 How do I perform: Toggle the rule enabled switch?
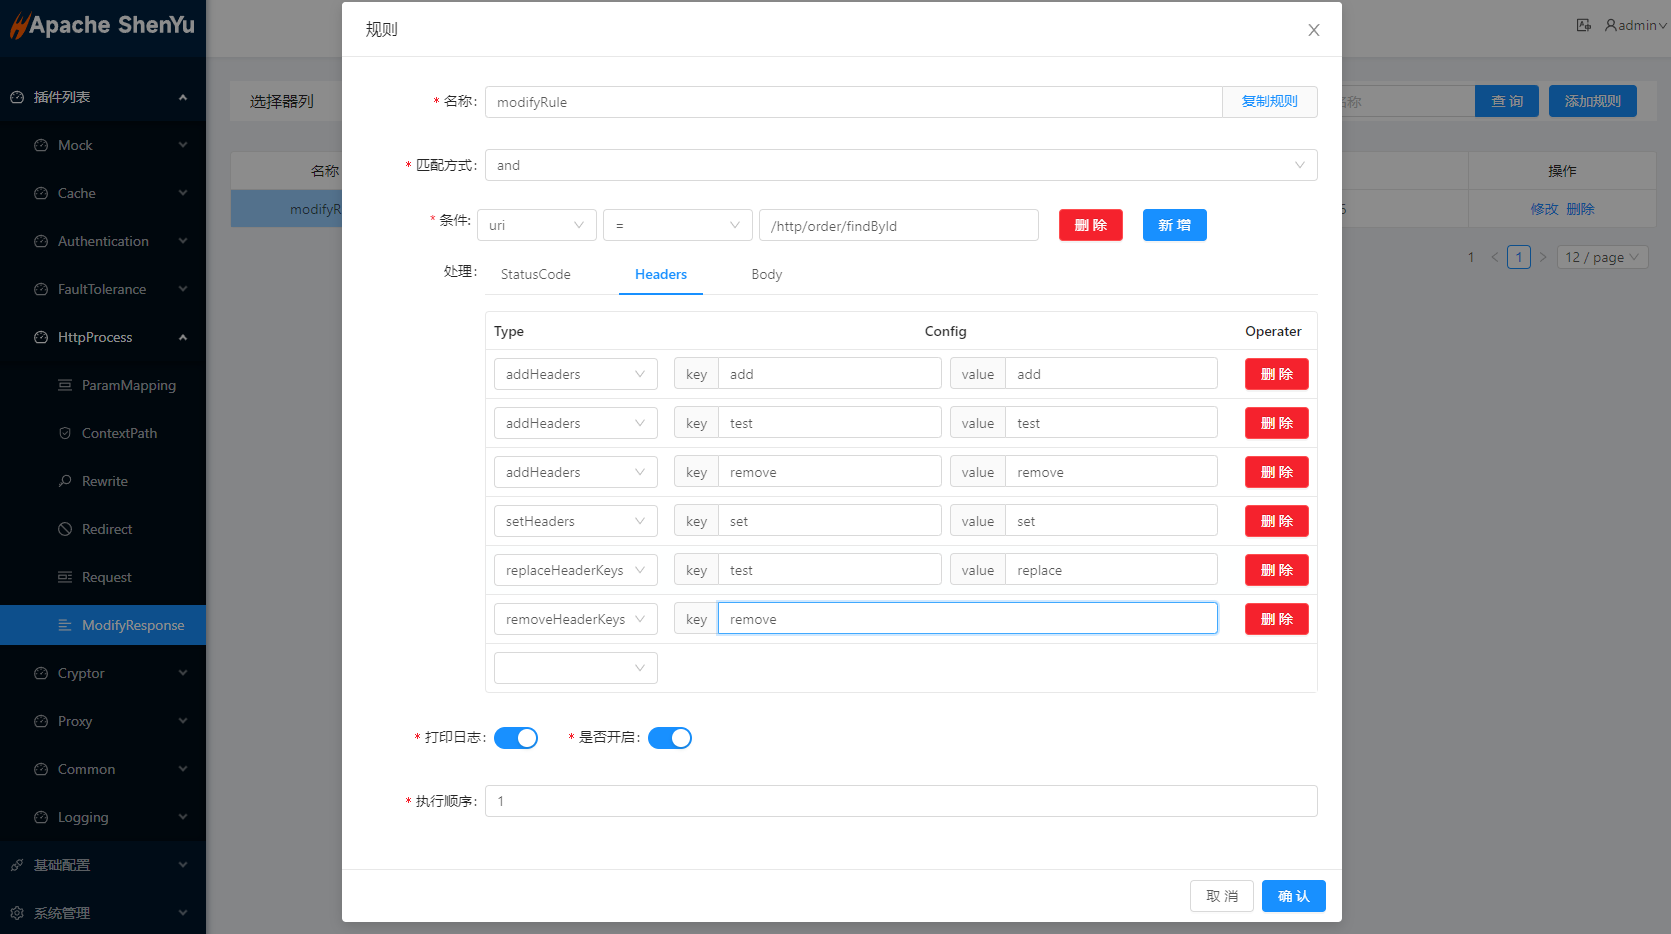pos(670,738)
